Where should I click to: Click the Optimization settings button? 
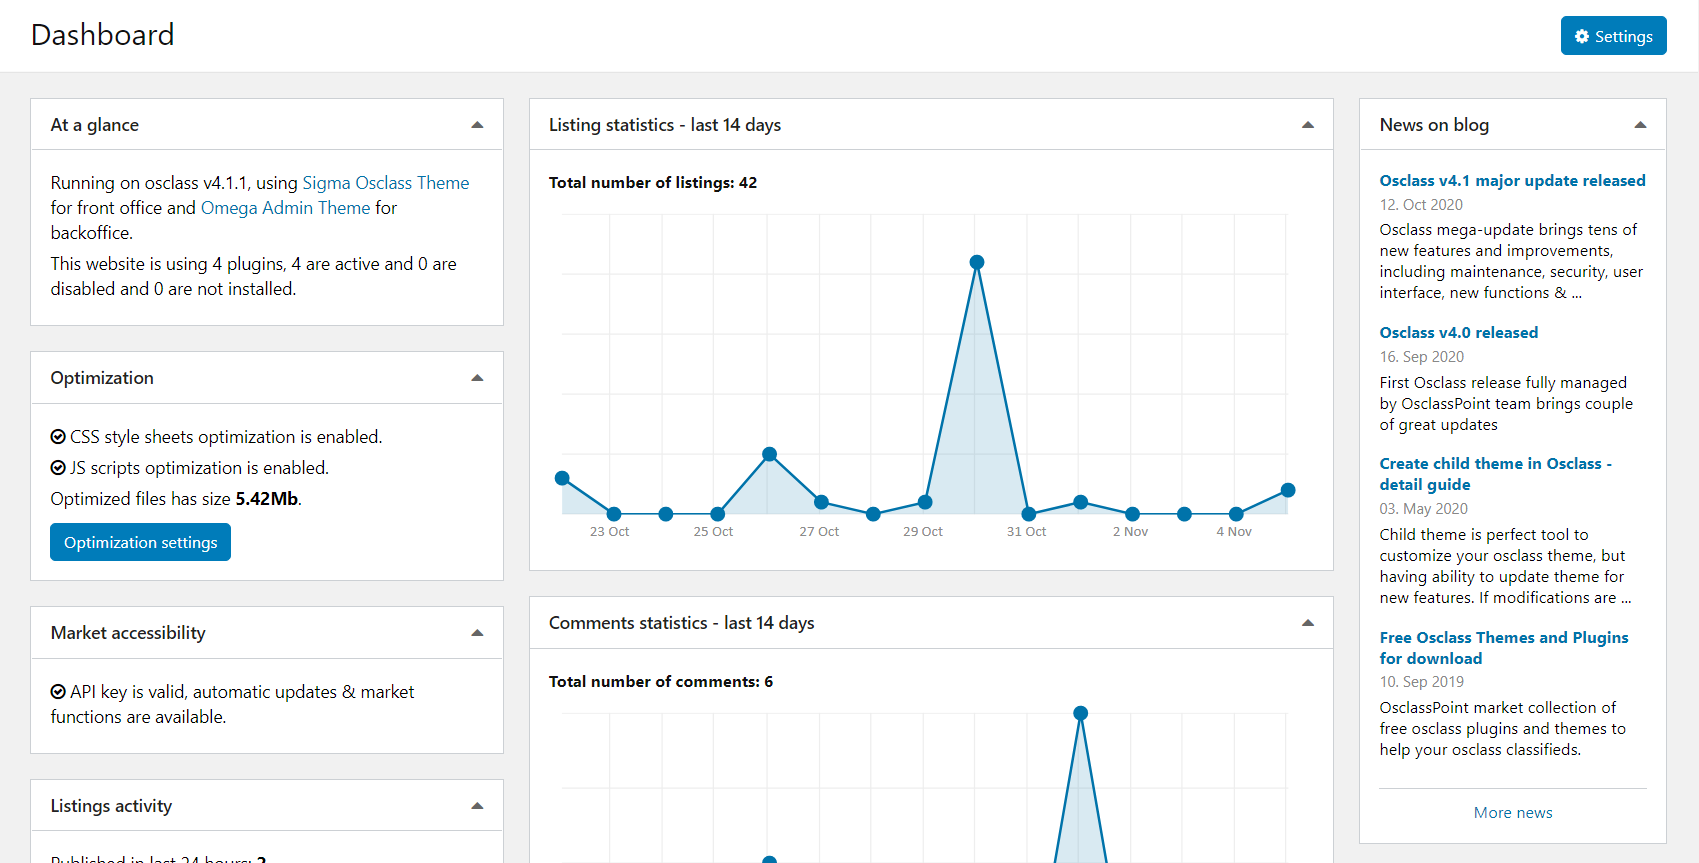click(x=140, y=542)
